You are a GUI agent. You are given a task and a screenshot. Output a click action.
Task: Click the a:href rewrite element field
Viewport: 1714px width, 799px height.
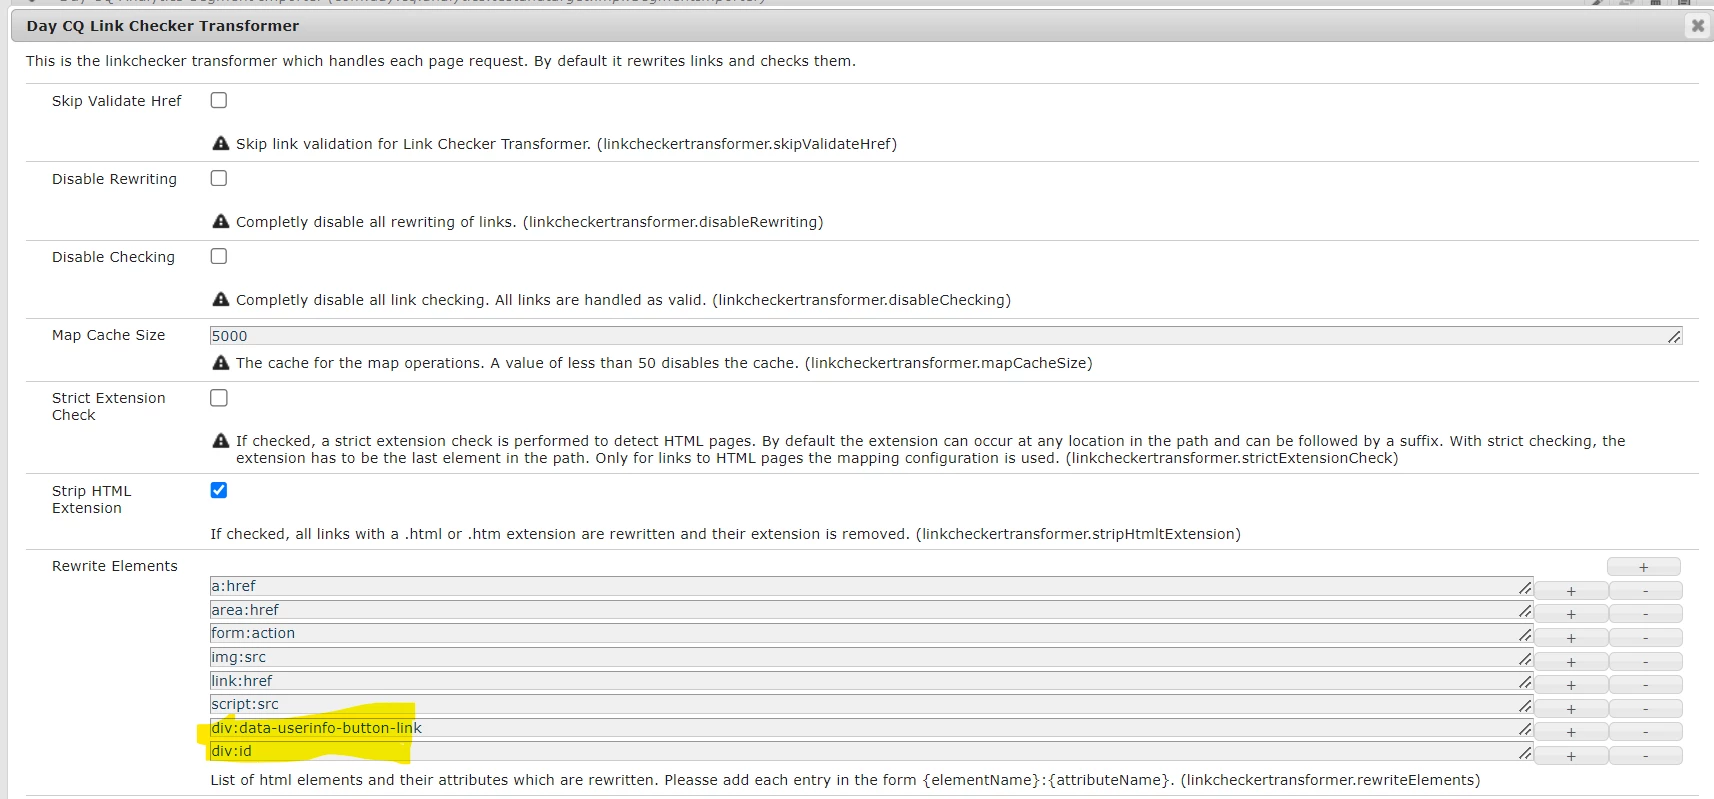[871, 586]
